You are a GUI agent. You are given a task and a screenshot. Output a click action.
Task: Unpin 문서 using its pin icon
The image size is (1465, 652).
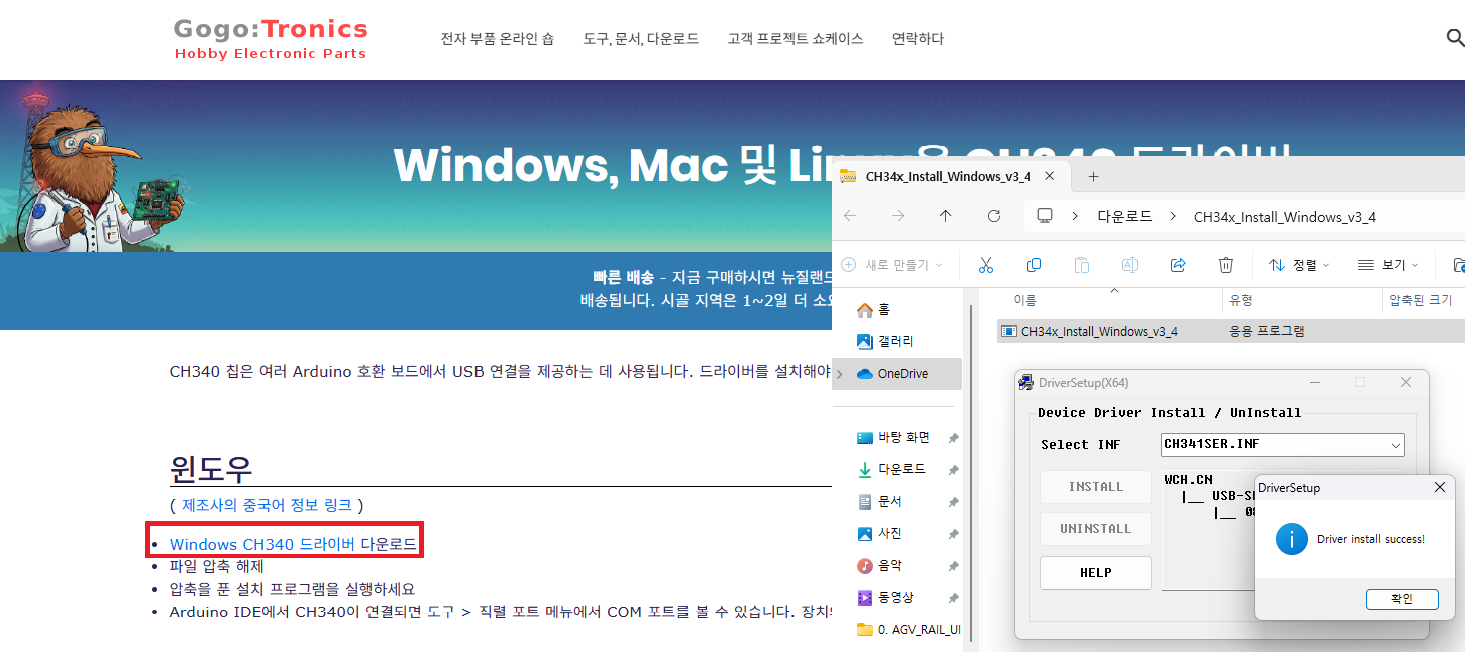(953, 502)
